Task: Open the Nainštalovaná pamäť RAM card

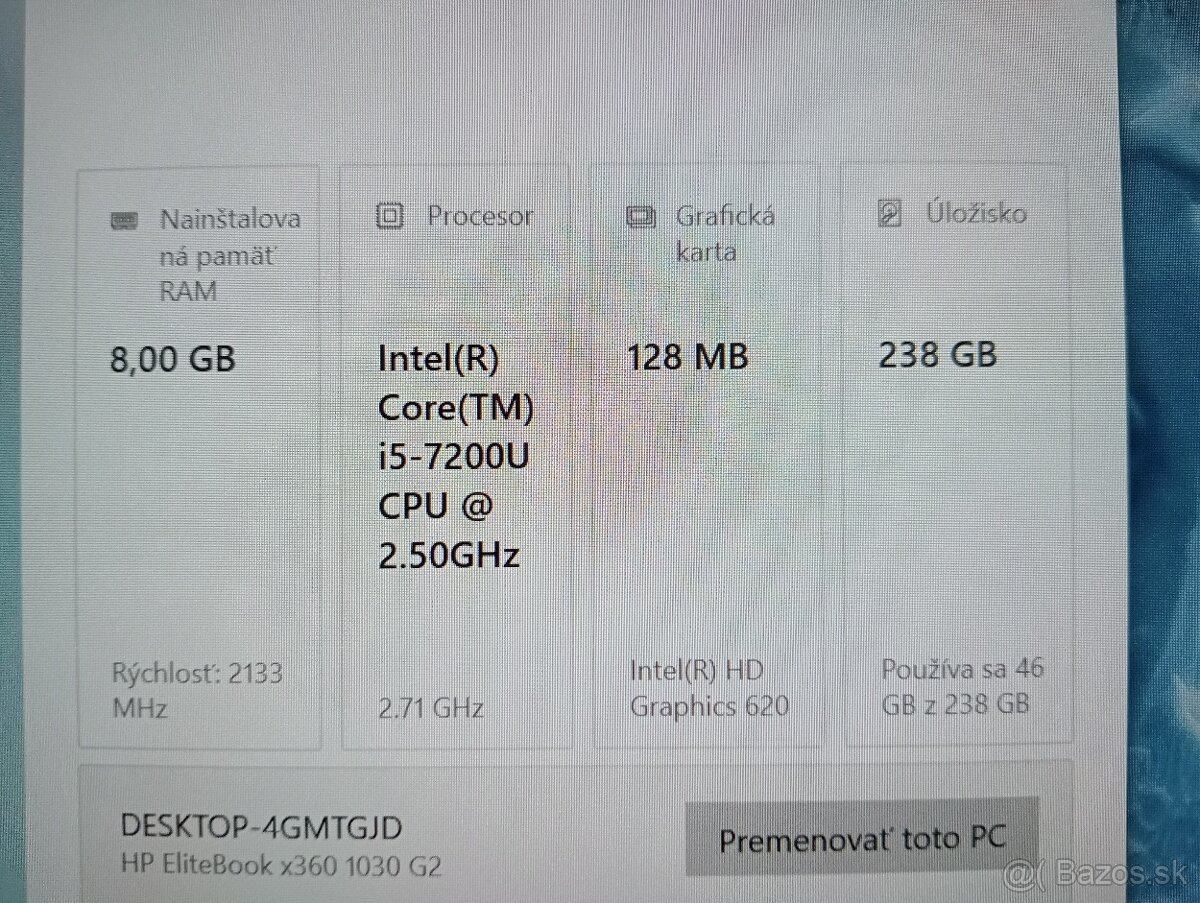Action: click(200, 457)
